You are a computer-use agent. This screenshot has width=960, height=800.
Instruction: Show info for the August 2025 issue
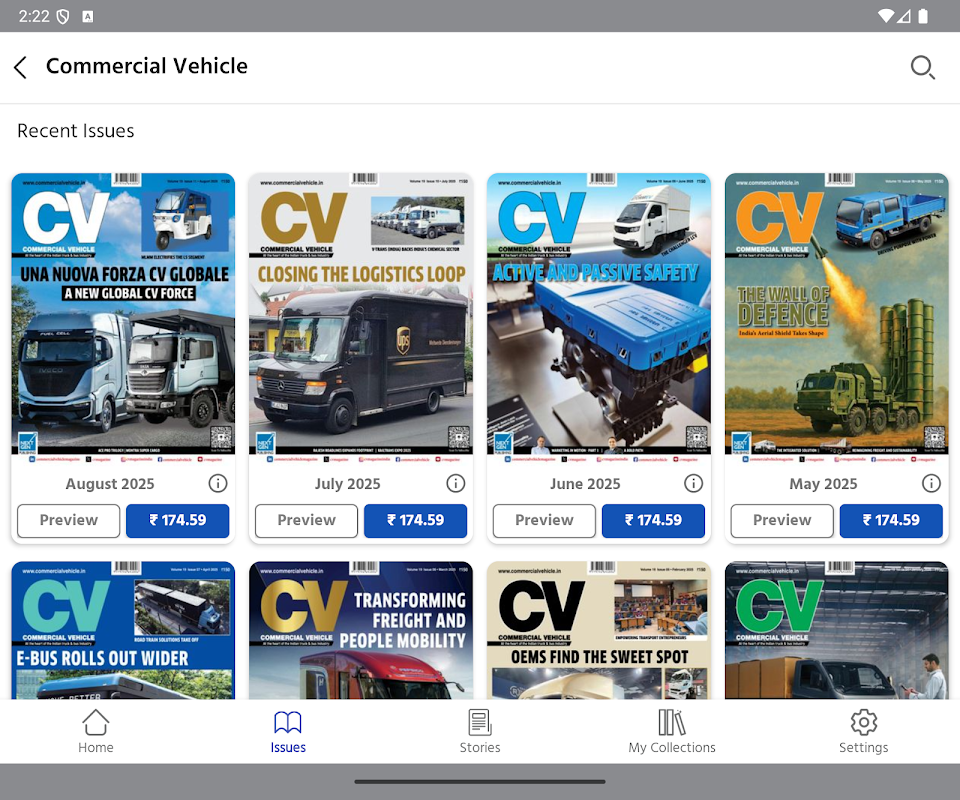click(217, 484)
